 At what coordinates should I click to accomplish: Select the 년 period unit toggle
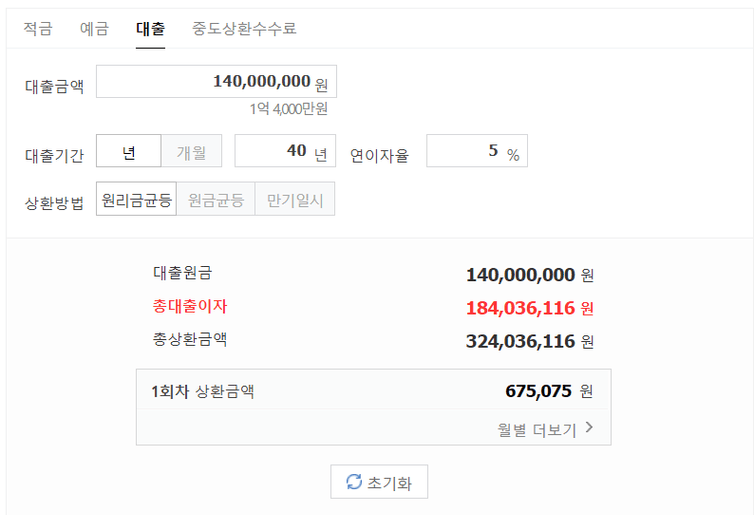[128, 151]
